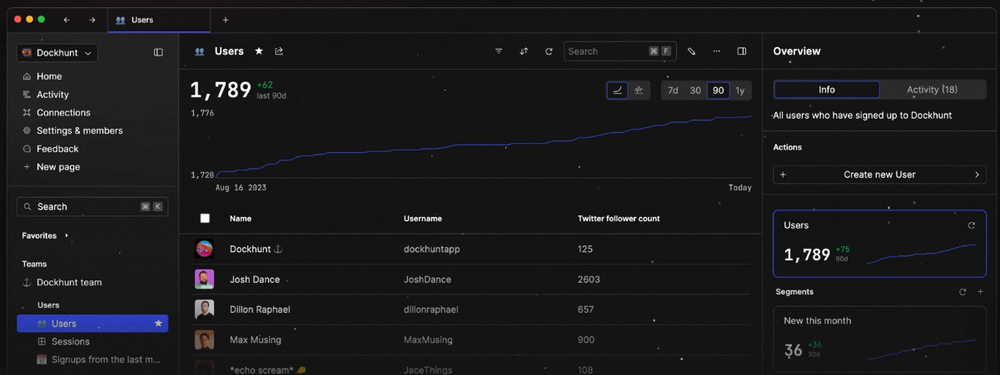Sort by Twitter follower count header
The height and width of the screenshot is (375, 1000).
(619, 219)
